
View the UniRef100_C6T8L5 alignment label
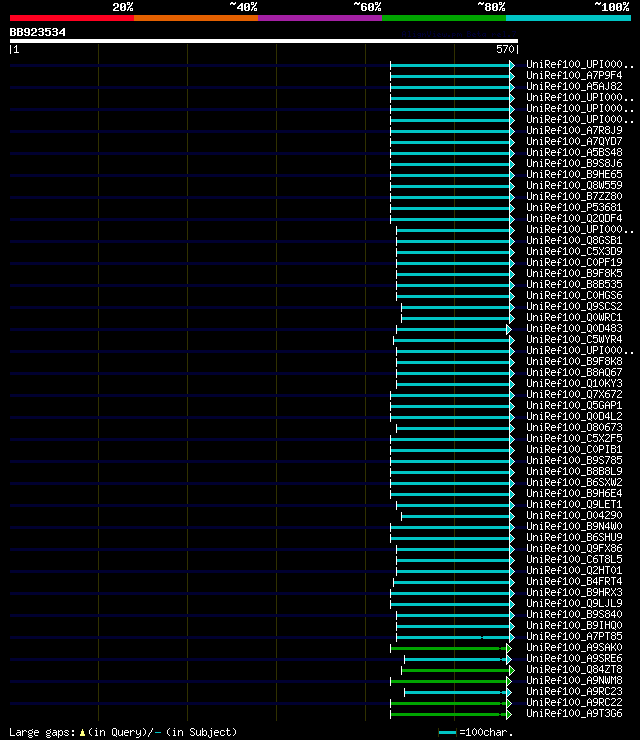click(x=574, y=560)
